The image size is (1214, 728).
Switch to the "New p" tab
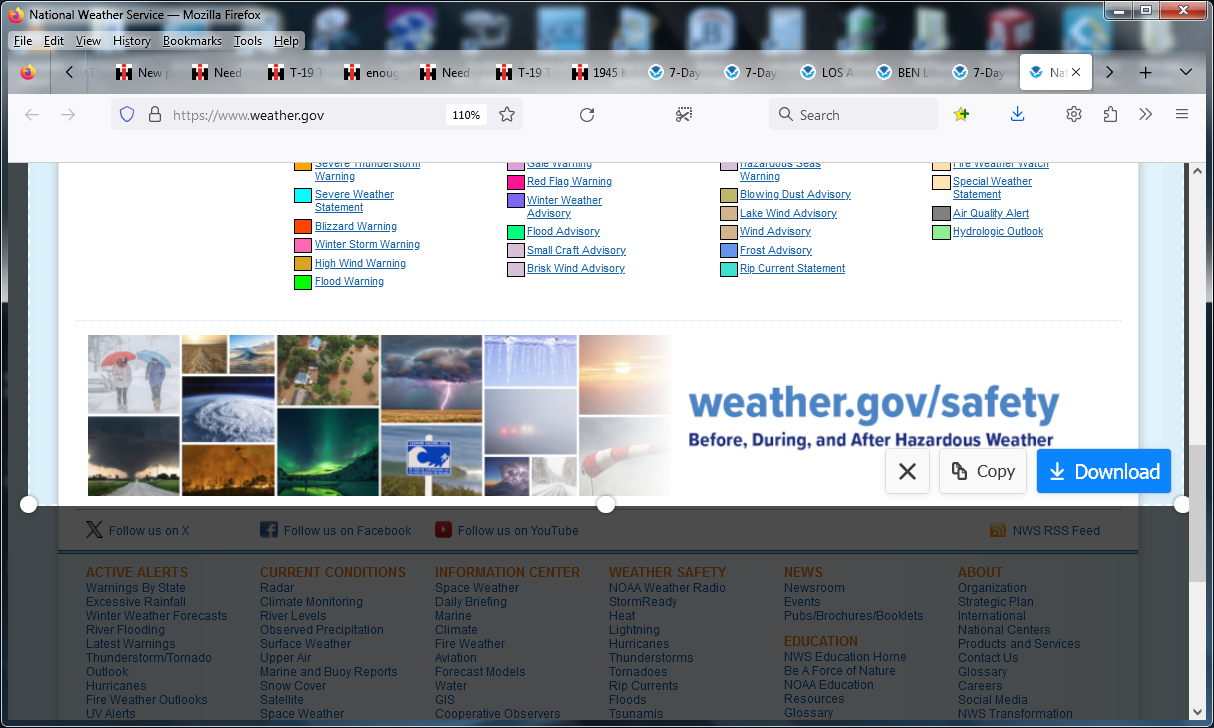click(143, 72)
